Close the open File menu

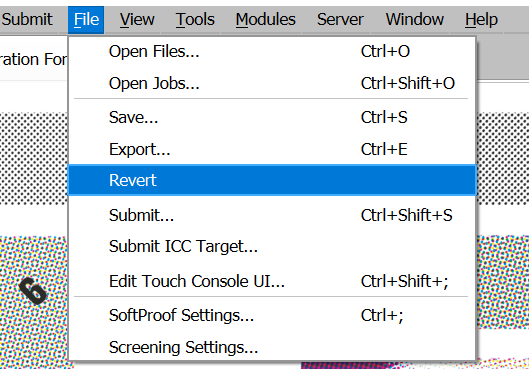pos(86,20)
